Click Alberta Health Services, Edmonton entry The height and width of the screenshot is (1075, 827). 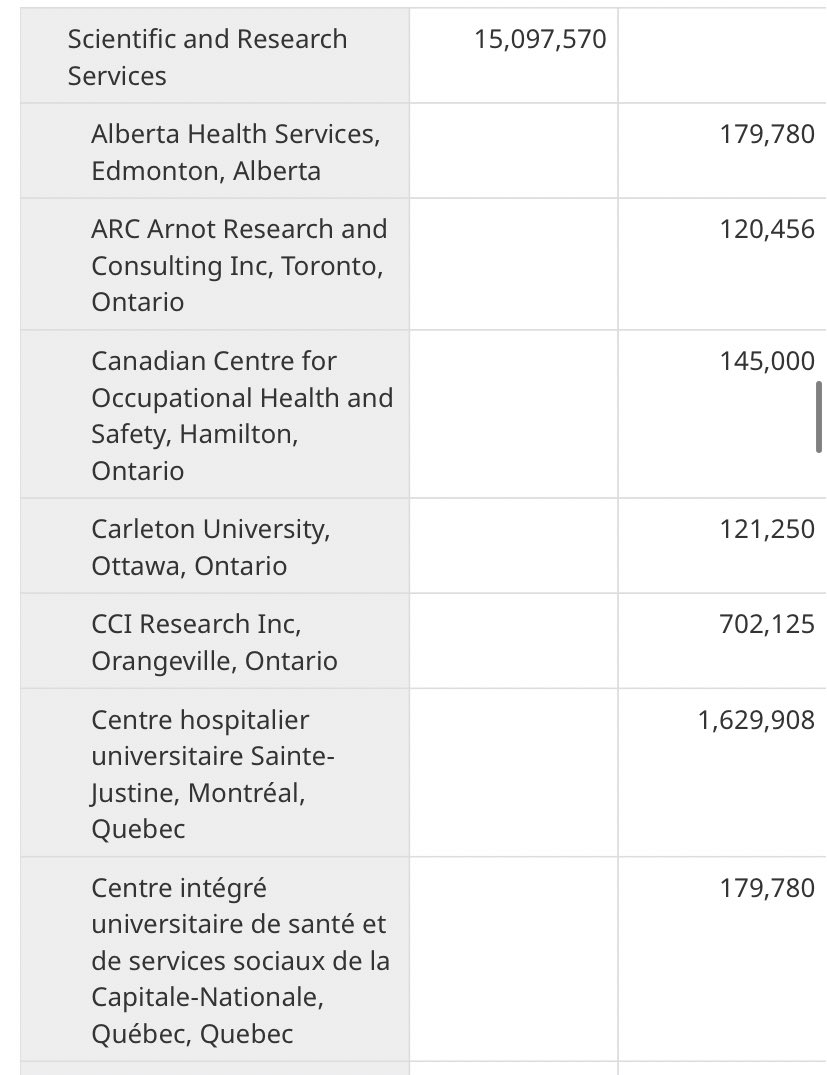[235, 152]
